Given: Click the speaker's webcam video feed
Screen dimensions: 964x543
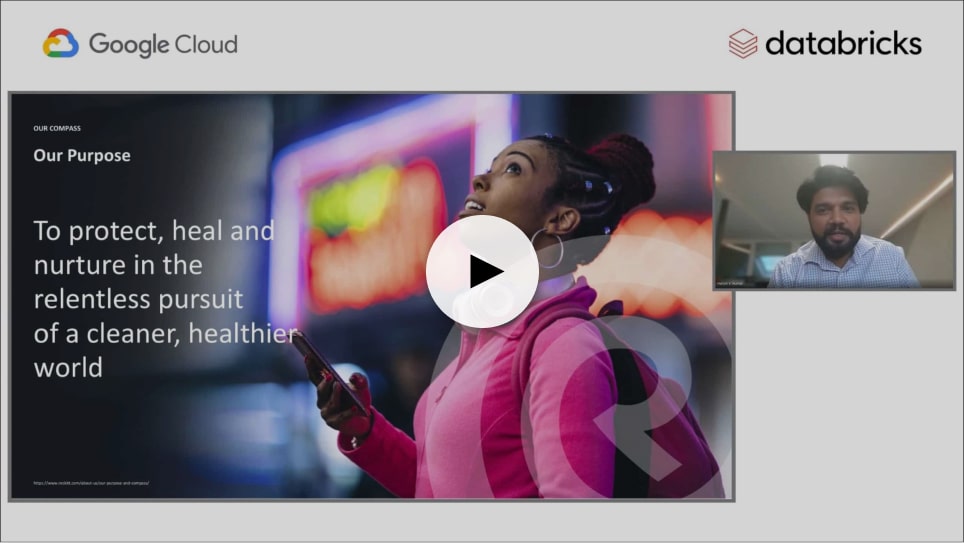Looking at the screenshot, I should point(833,220).
